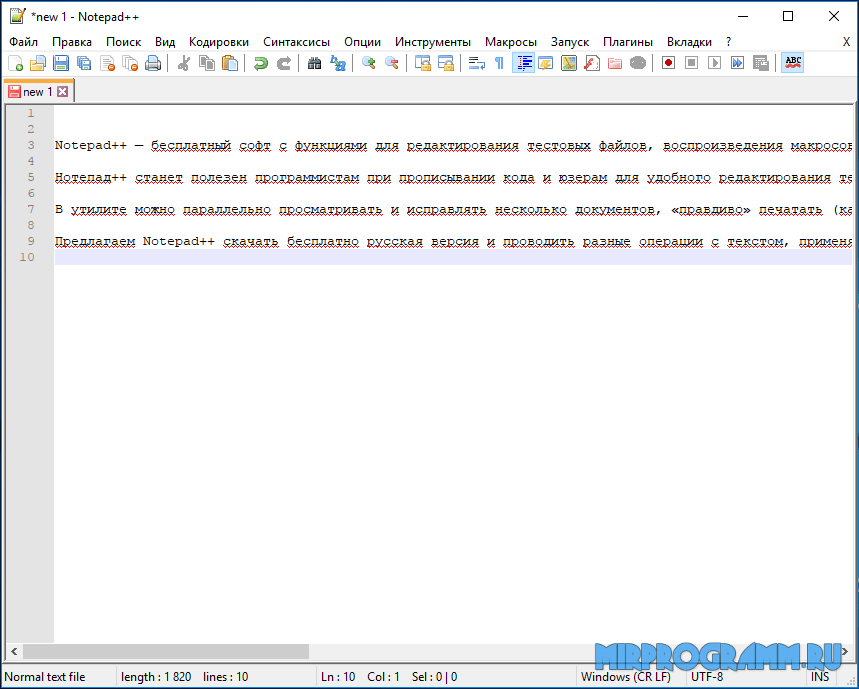Close the current document via toolbar icon

107,64
